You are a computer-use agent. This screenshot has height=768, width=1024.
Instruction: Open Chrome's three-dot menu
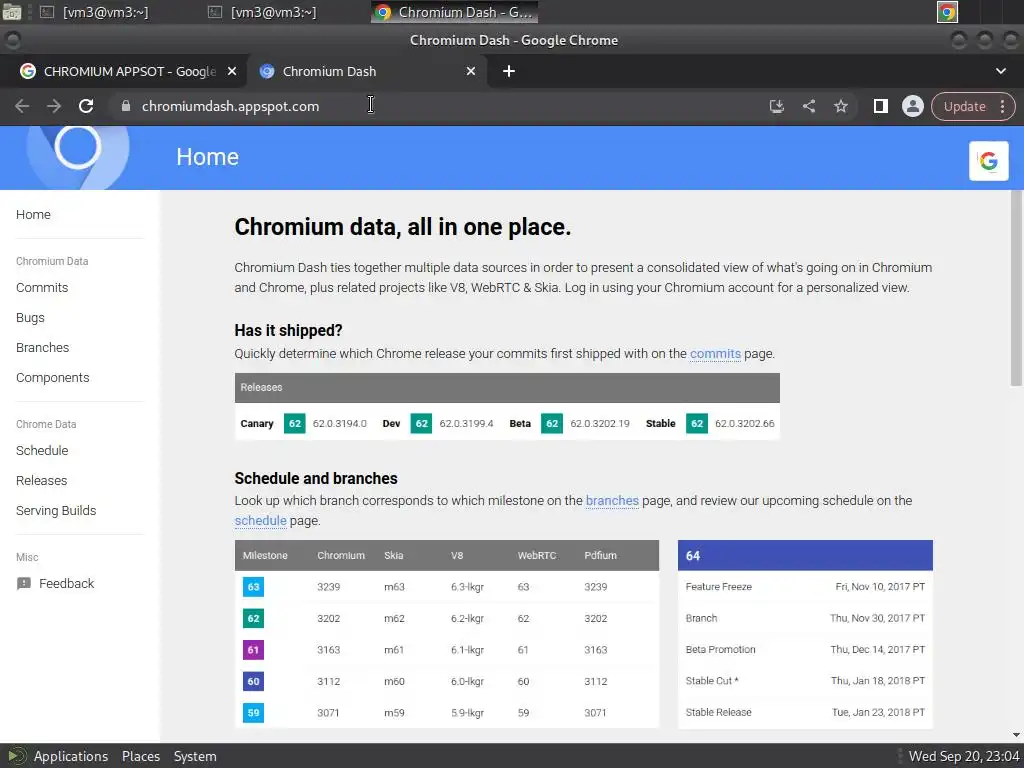1002,106
